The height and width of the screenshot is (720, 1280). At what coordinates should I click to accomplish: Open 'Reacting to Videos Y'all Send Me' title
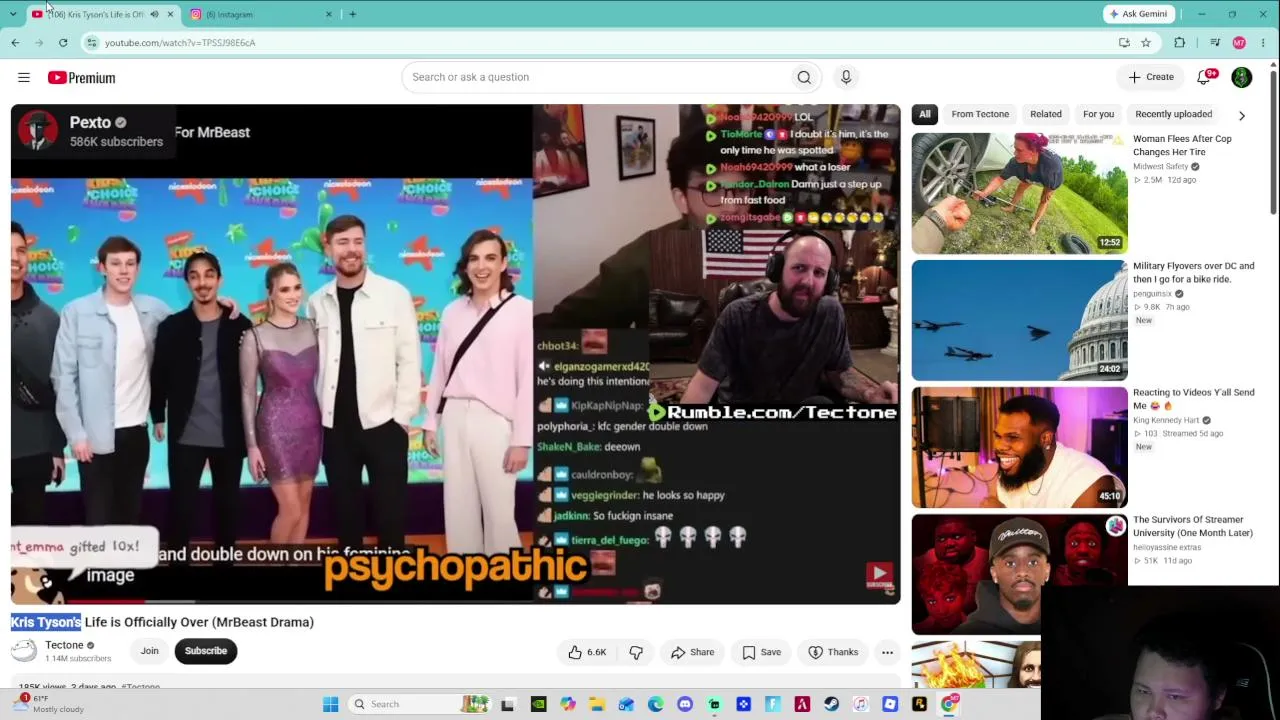pyautogui.click(x=1193, y=399)
